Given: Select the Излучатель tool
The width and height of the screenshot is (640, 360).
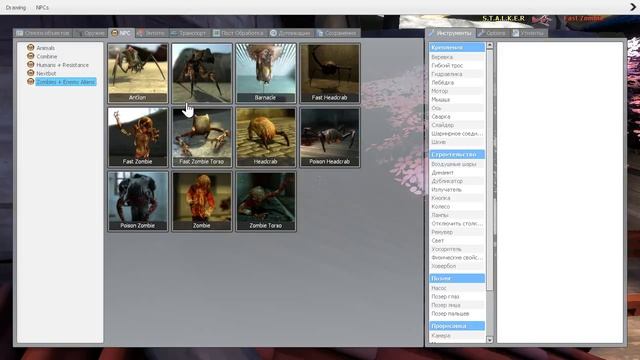Looking at the screenshot, I should [x=457, y=190].
